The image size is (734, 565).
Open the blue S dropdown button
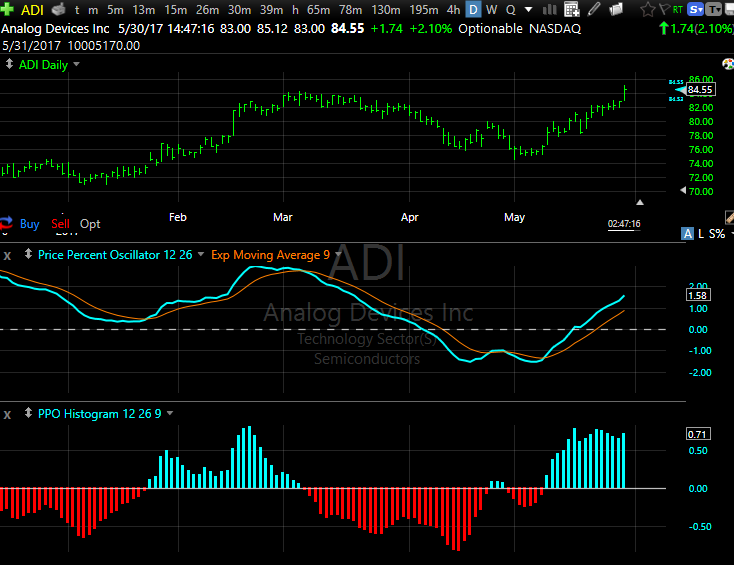tap(696, 9)
